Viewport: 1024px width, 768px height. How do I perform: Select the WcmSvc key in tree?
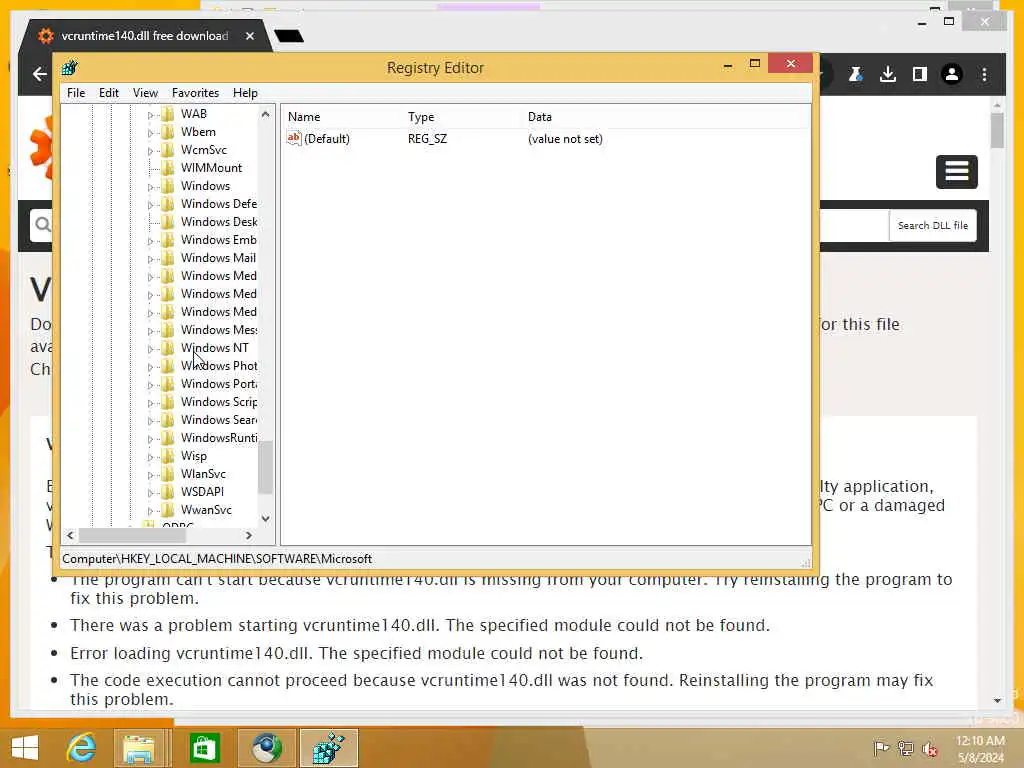[204, 150]
